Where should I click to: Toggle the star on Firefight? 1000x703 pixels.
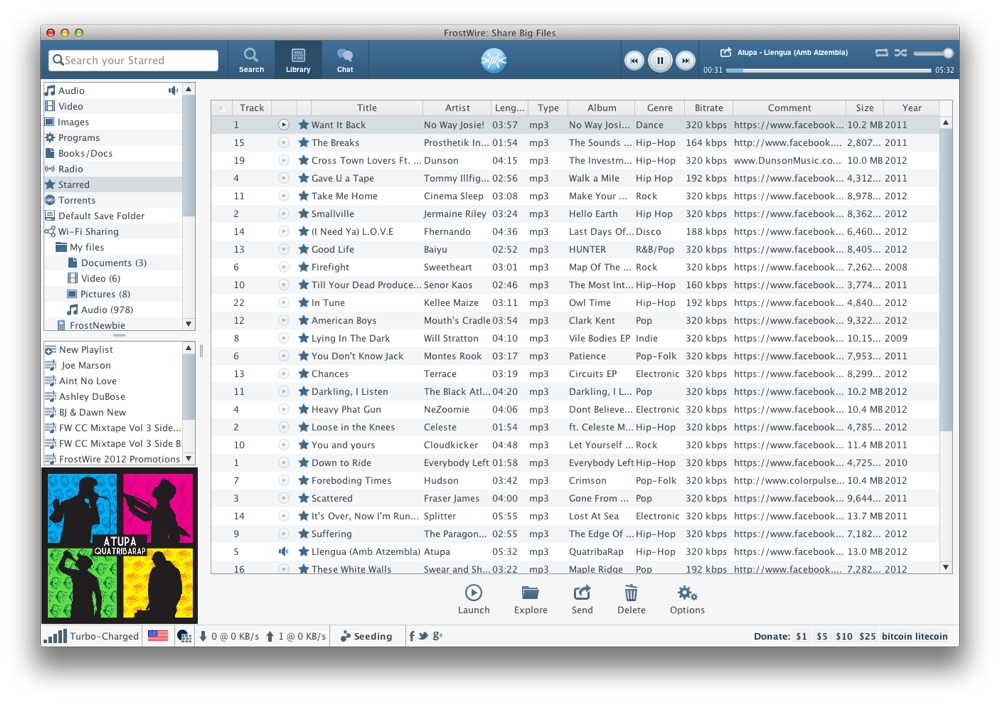coord(304,267)
